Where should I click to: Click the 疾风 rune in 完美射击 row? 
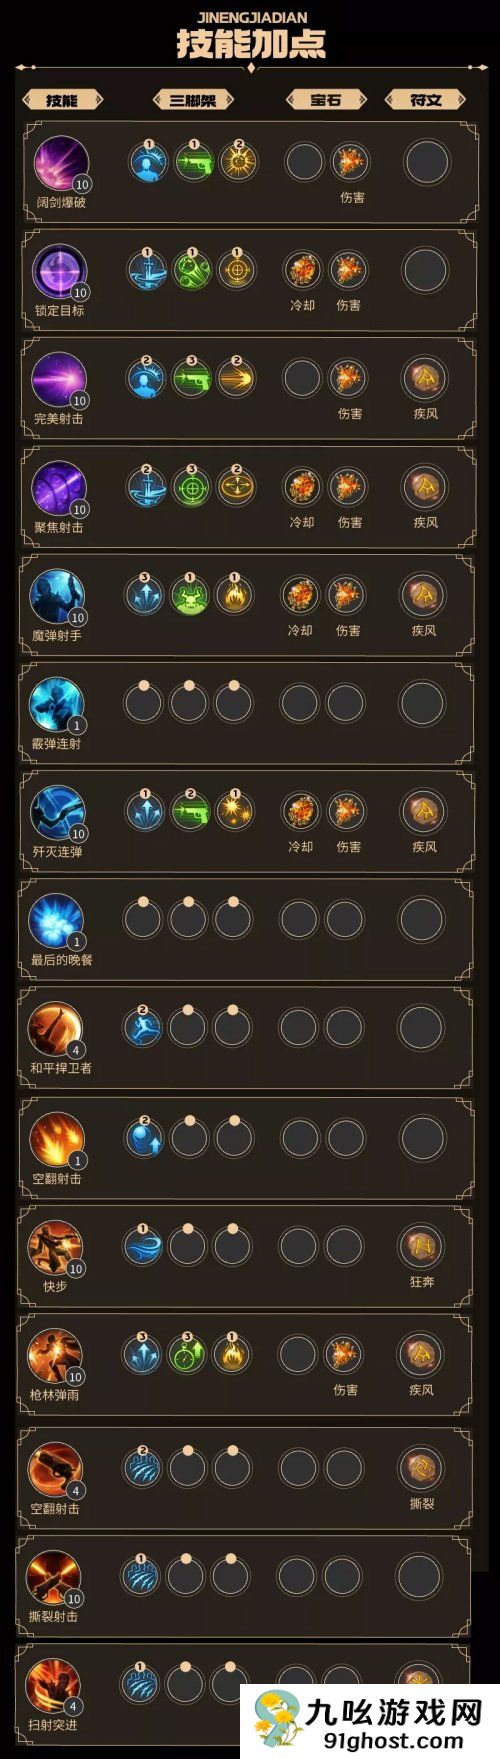[x=425, y=378]
